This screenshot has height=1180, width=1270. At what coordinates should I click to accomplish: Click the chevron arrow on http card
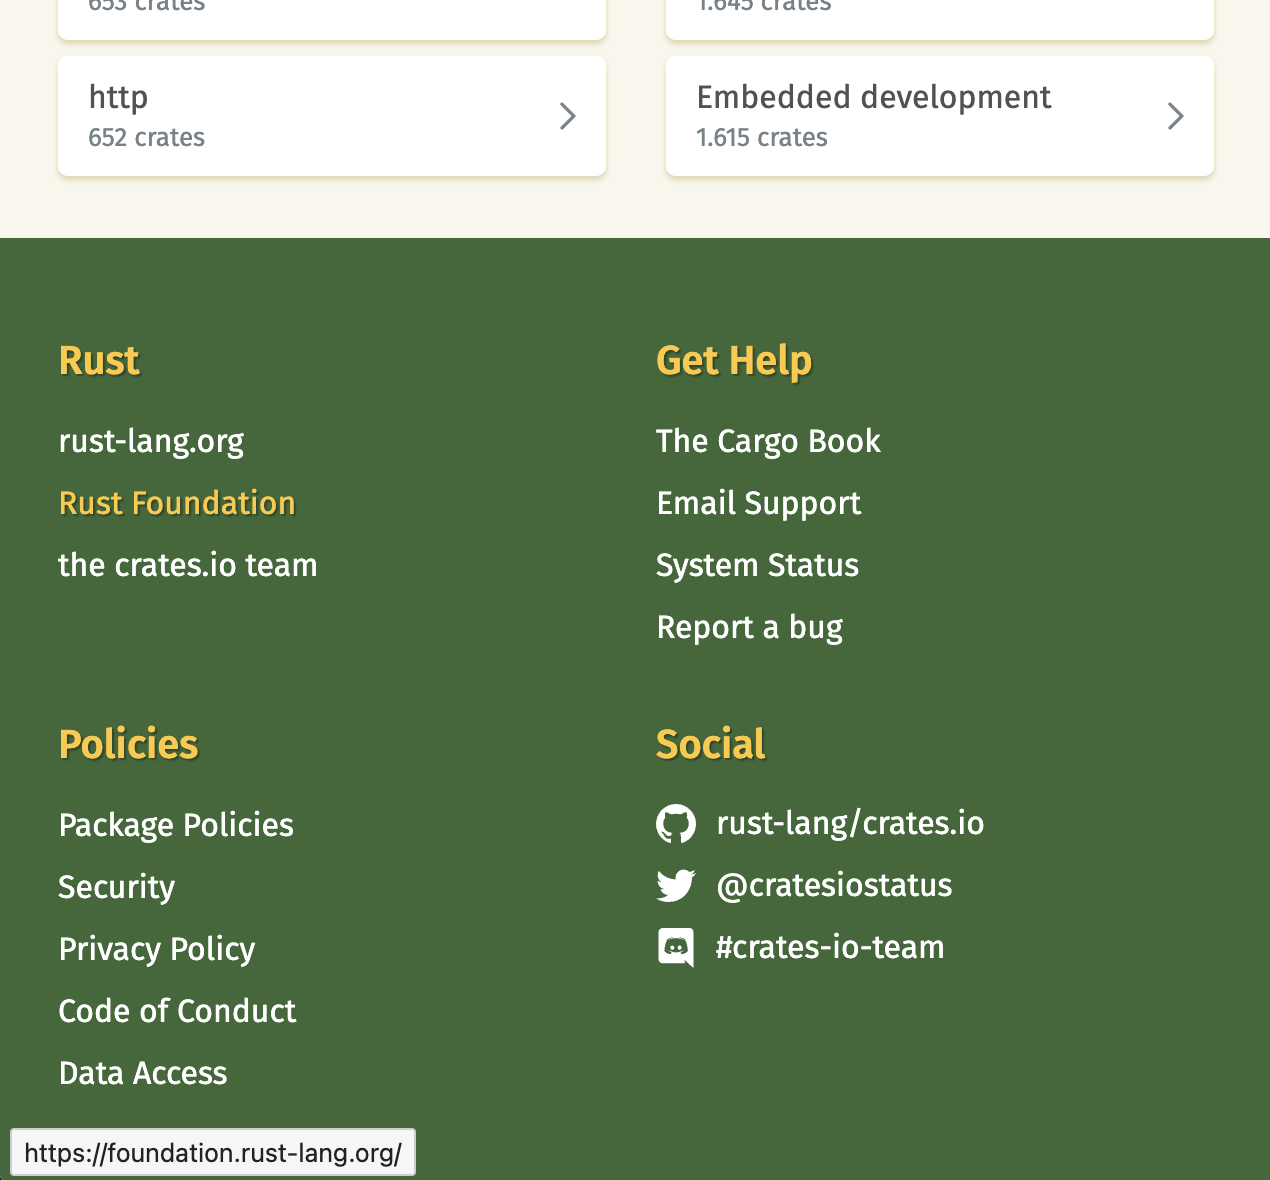click(568, 116)
